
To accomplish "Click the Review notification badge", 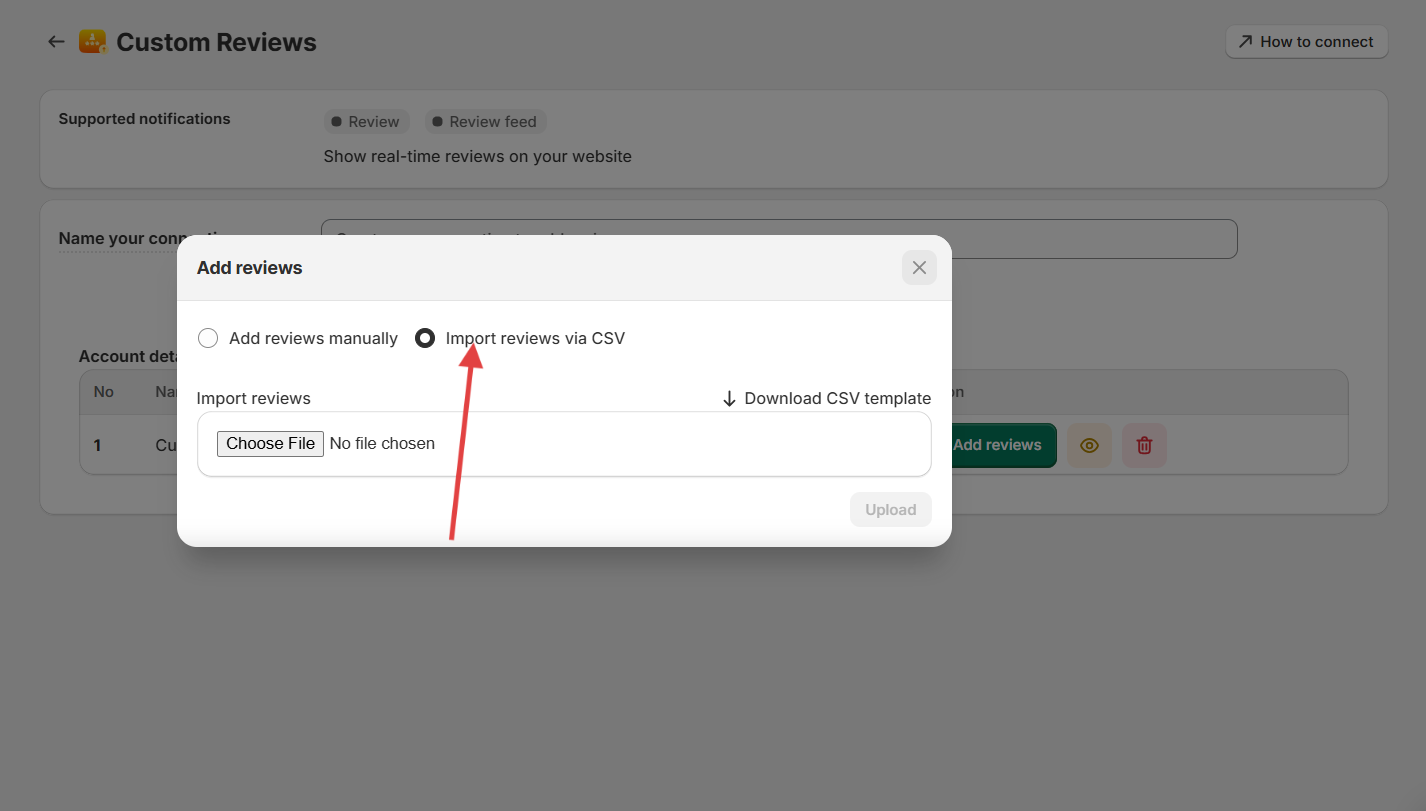I will pyautogui.click(x=366, y=122).
